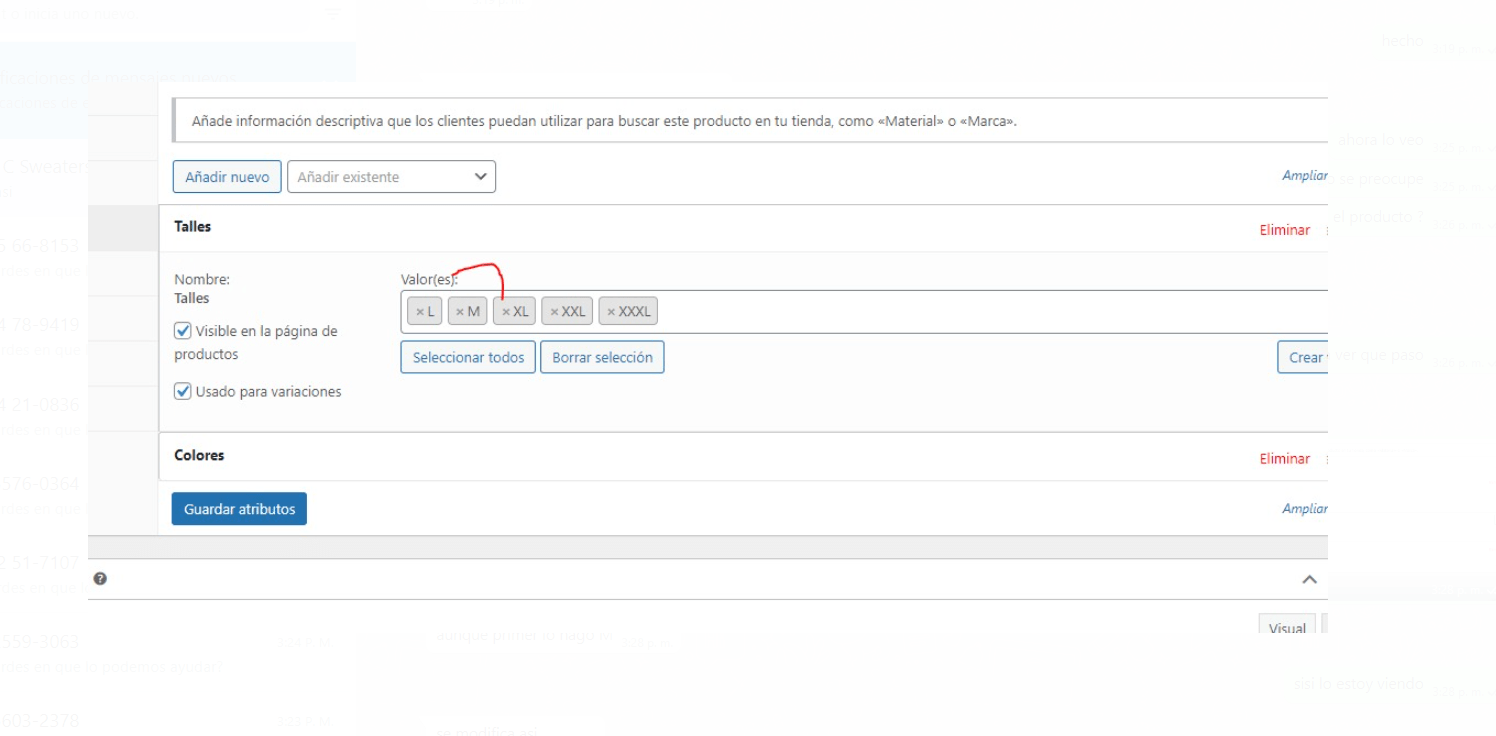The image size is (1496, 736).
Task: Remove the L size value tag
Action: 421,312
